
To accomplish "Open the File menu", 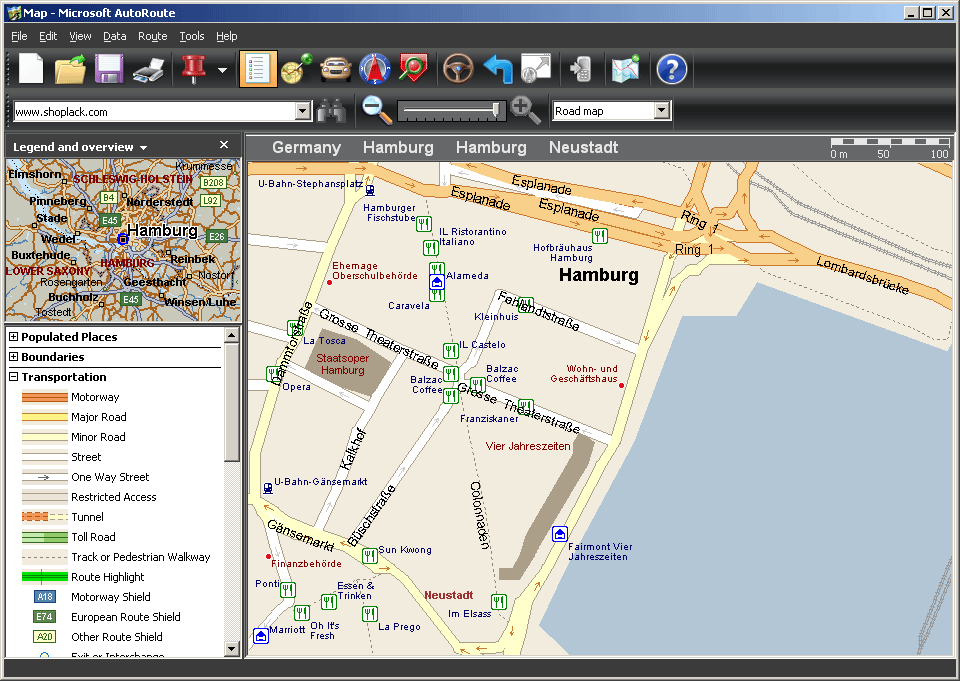I will click(19, 36).
